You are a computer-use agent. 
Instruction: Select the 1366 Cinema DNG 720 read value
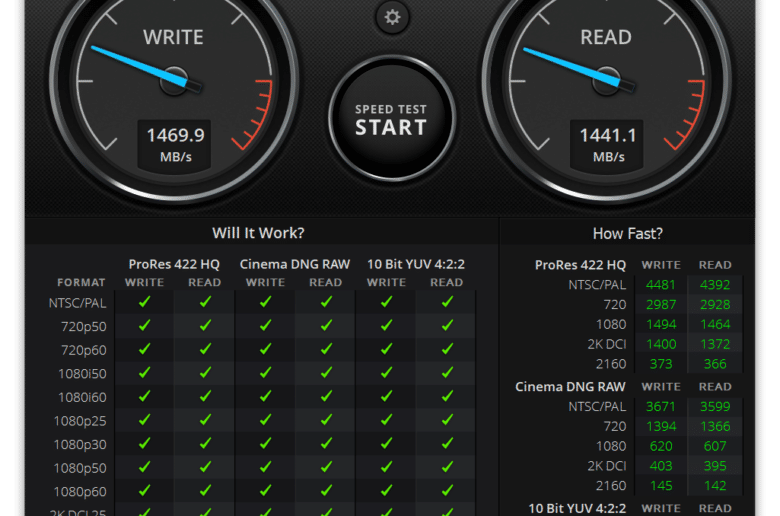point(715,426)
